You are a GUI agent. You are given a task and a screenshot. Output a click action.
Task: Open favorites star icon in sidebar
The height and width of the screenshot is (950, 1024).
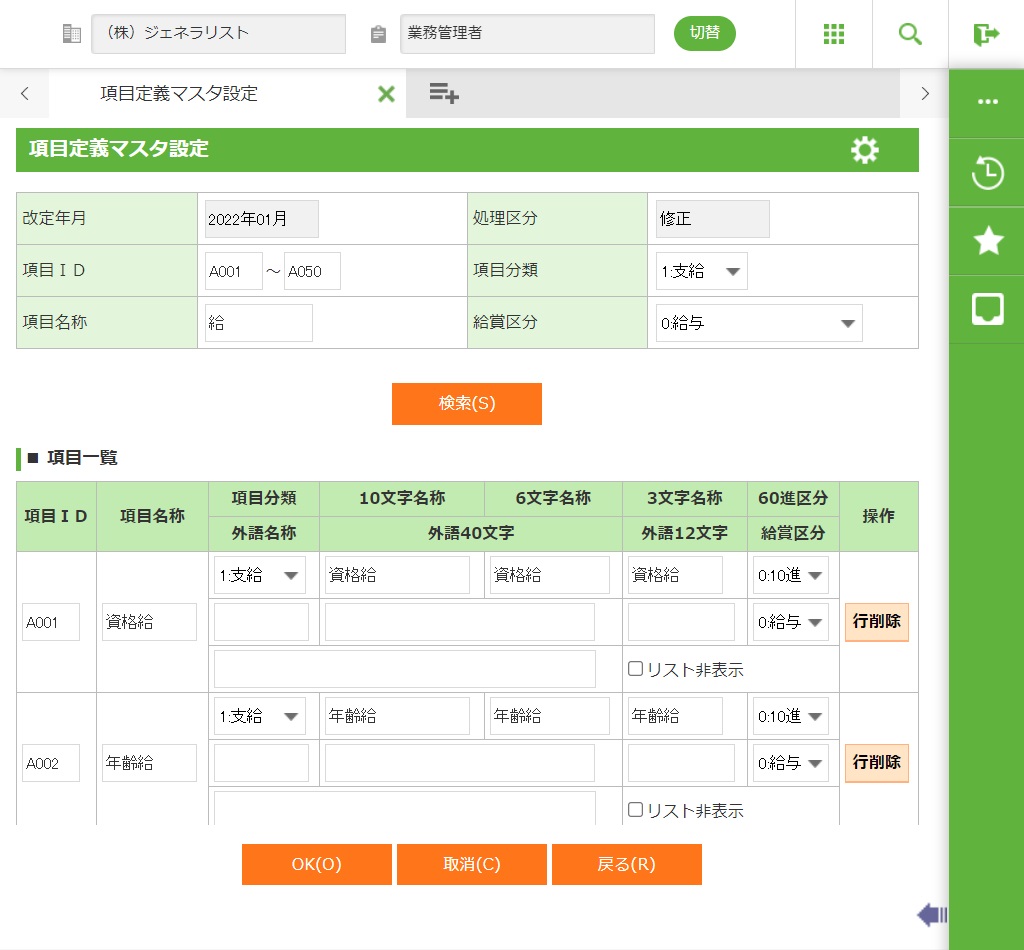[987, 241]
